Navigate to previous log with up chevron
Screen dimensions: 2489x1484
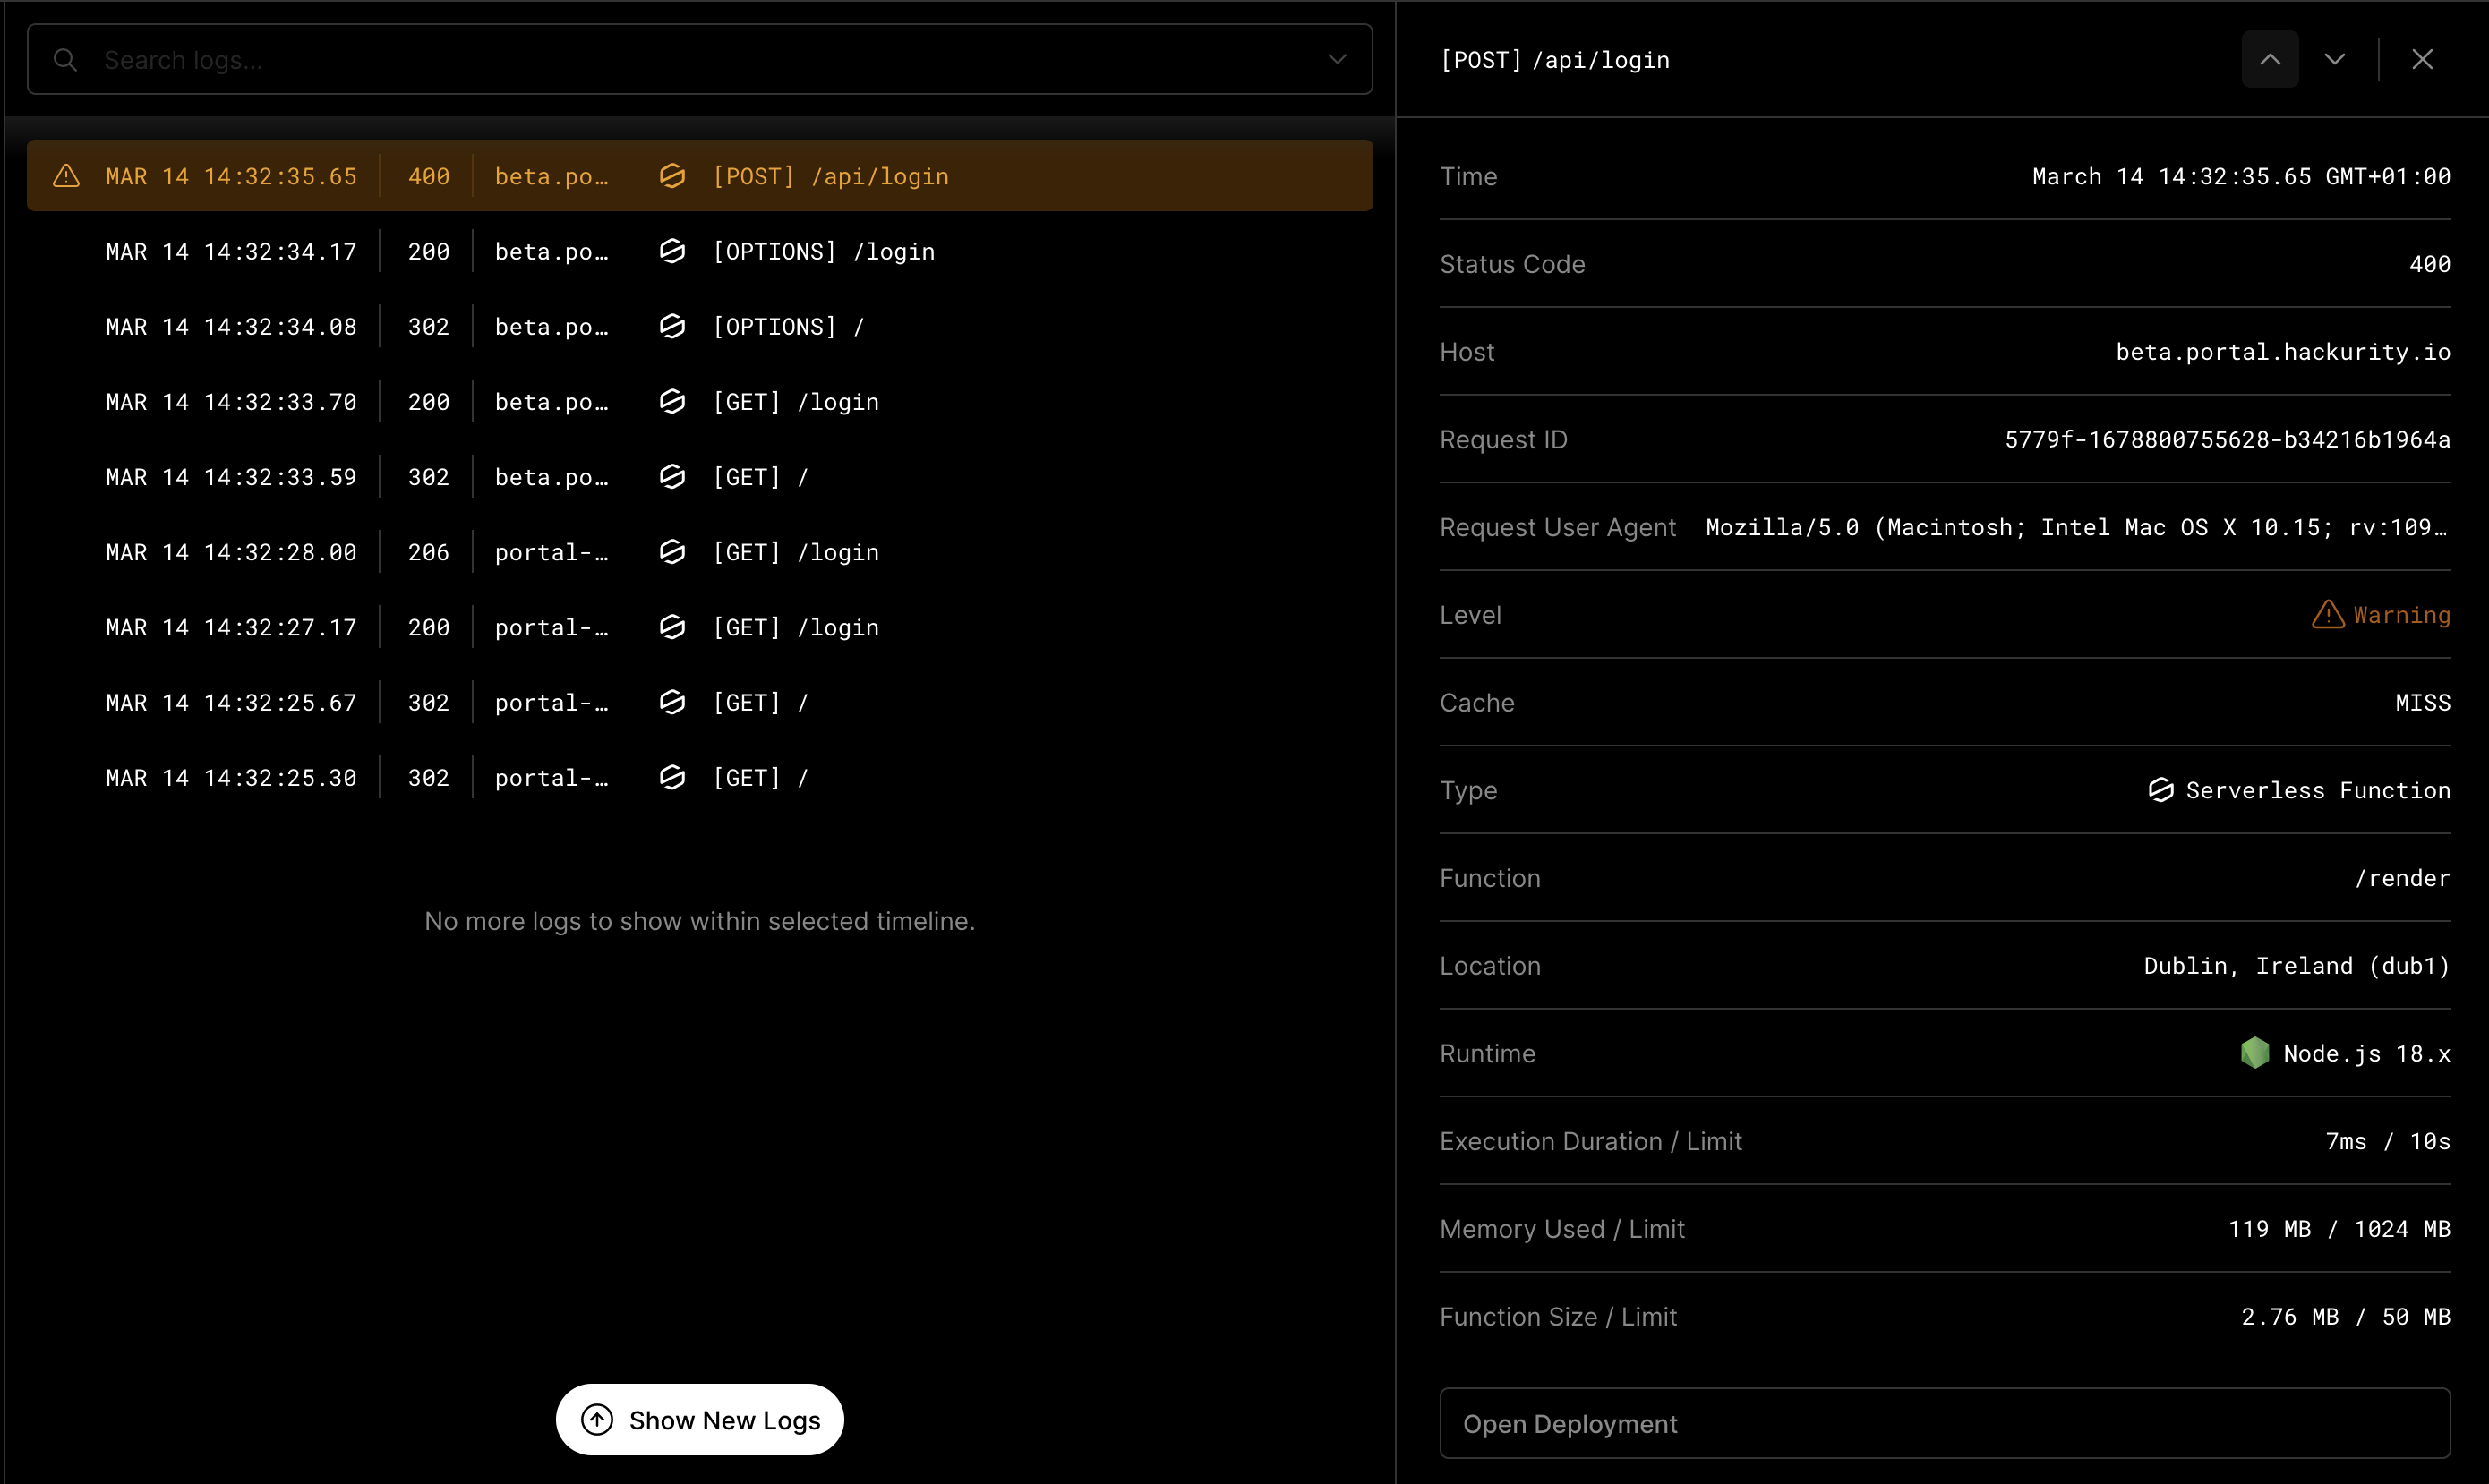click(x=2269, y=59)
